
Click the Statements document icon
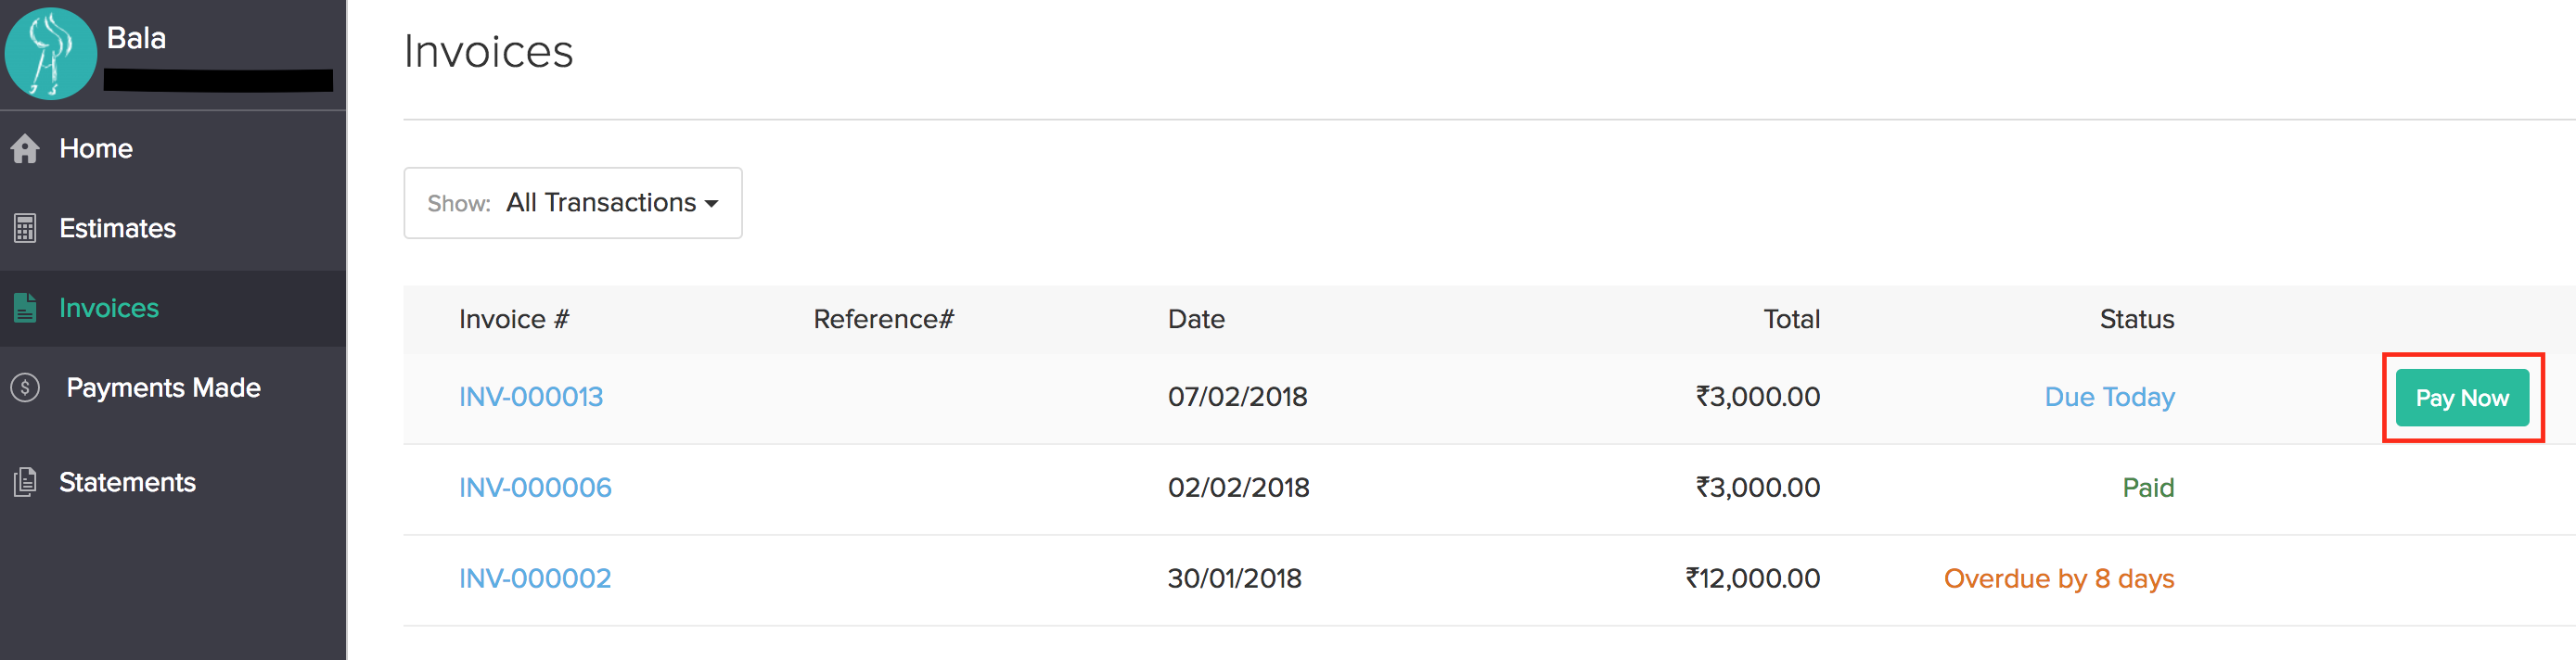(x=25, y=483)
